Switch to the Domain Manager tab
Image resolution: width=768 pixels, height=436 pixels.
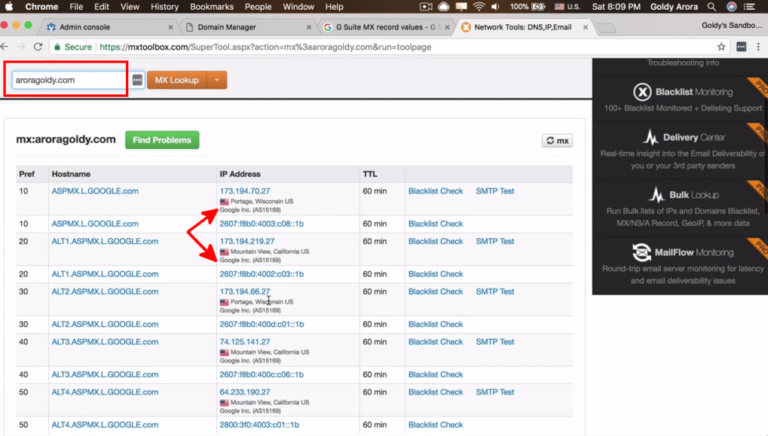(x=247, y=27)
